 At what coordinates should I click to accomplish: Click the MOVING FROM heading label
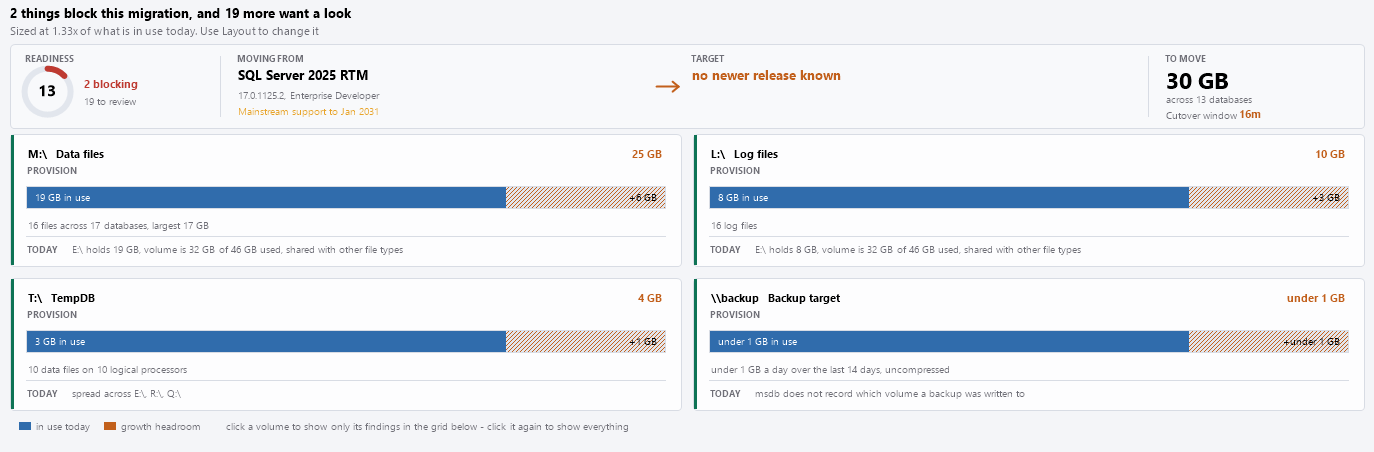tap(270, 59)
